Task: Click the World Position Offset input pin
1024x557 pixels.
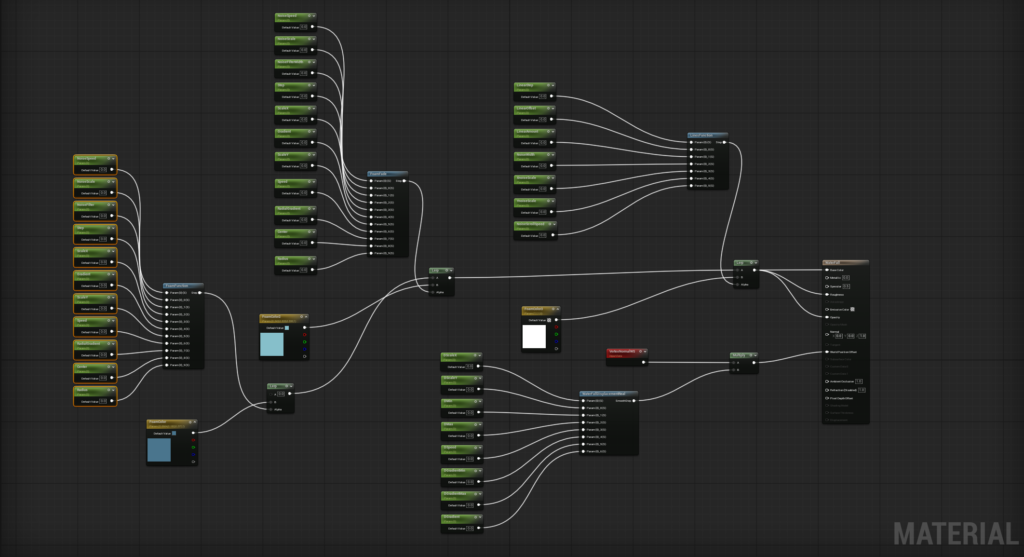Action: (827, 352)
